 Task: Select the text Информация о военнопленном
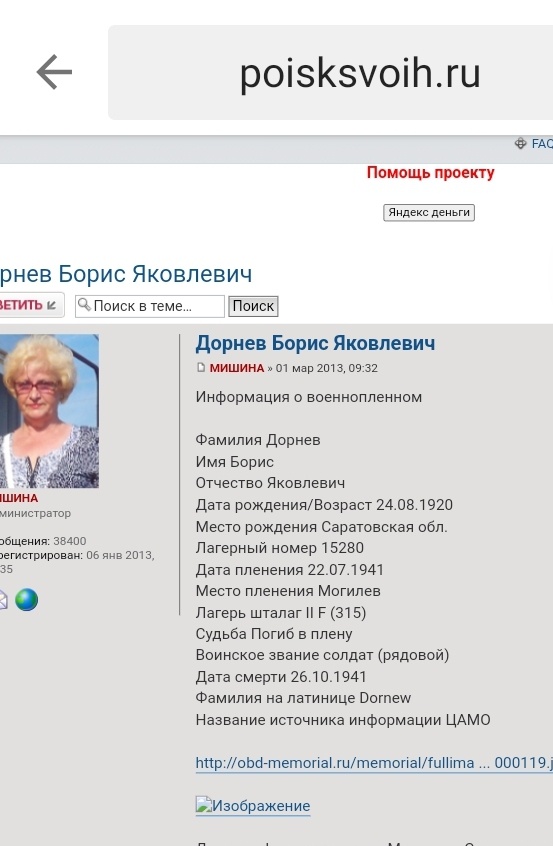tap(309, 397)
